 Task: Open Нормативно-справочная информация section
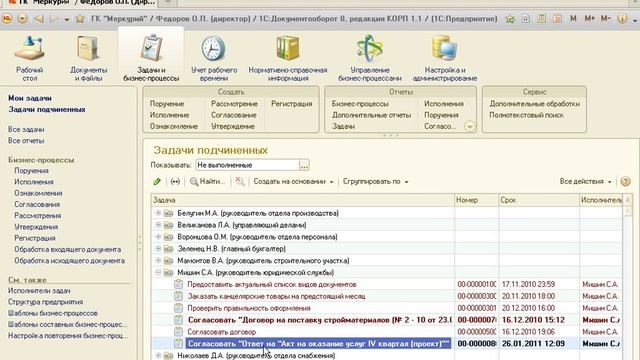tap(288, 58)
